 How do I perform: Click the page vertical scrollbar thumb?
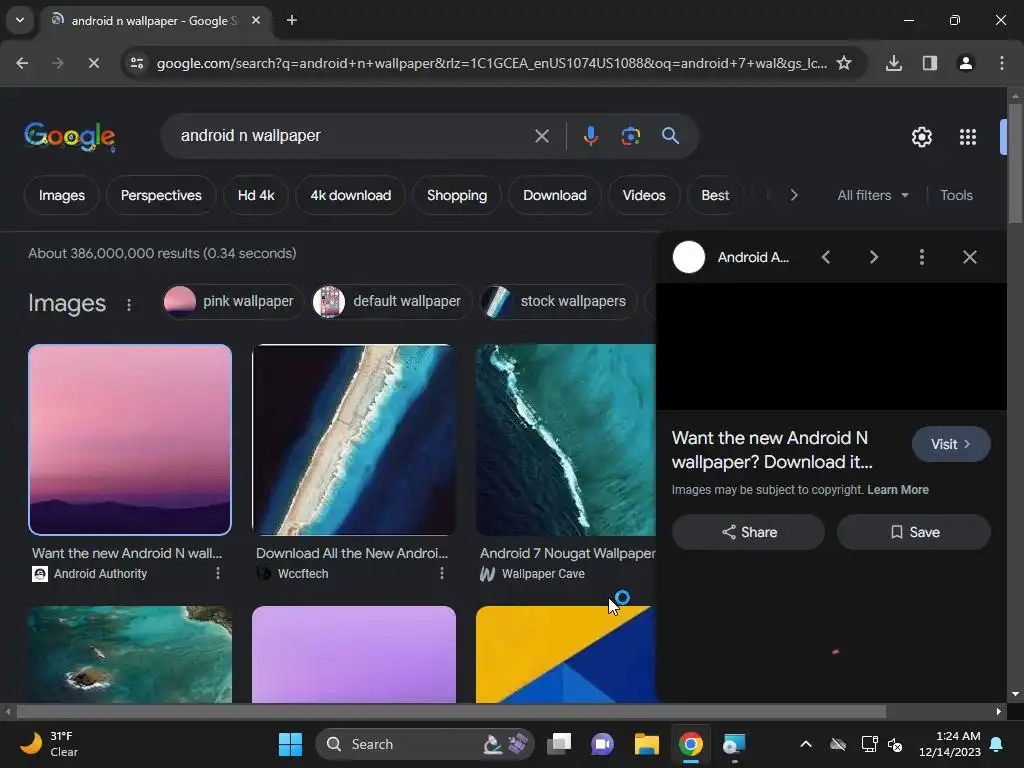click(x=1014, y=163)
